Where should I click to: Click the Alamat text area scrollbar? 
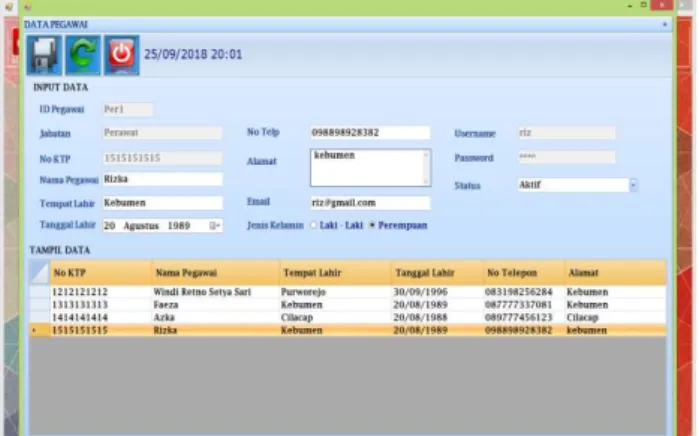coord(427,168)
